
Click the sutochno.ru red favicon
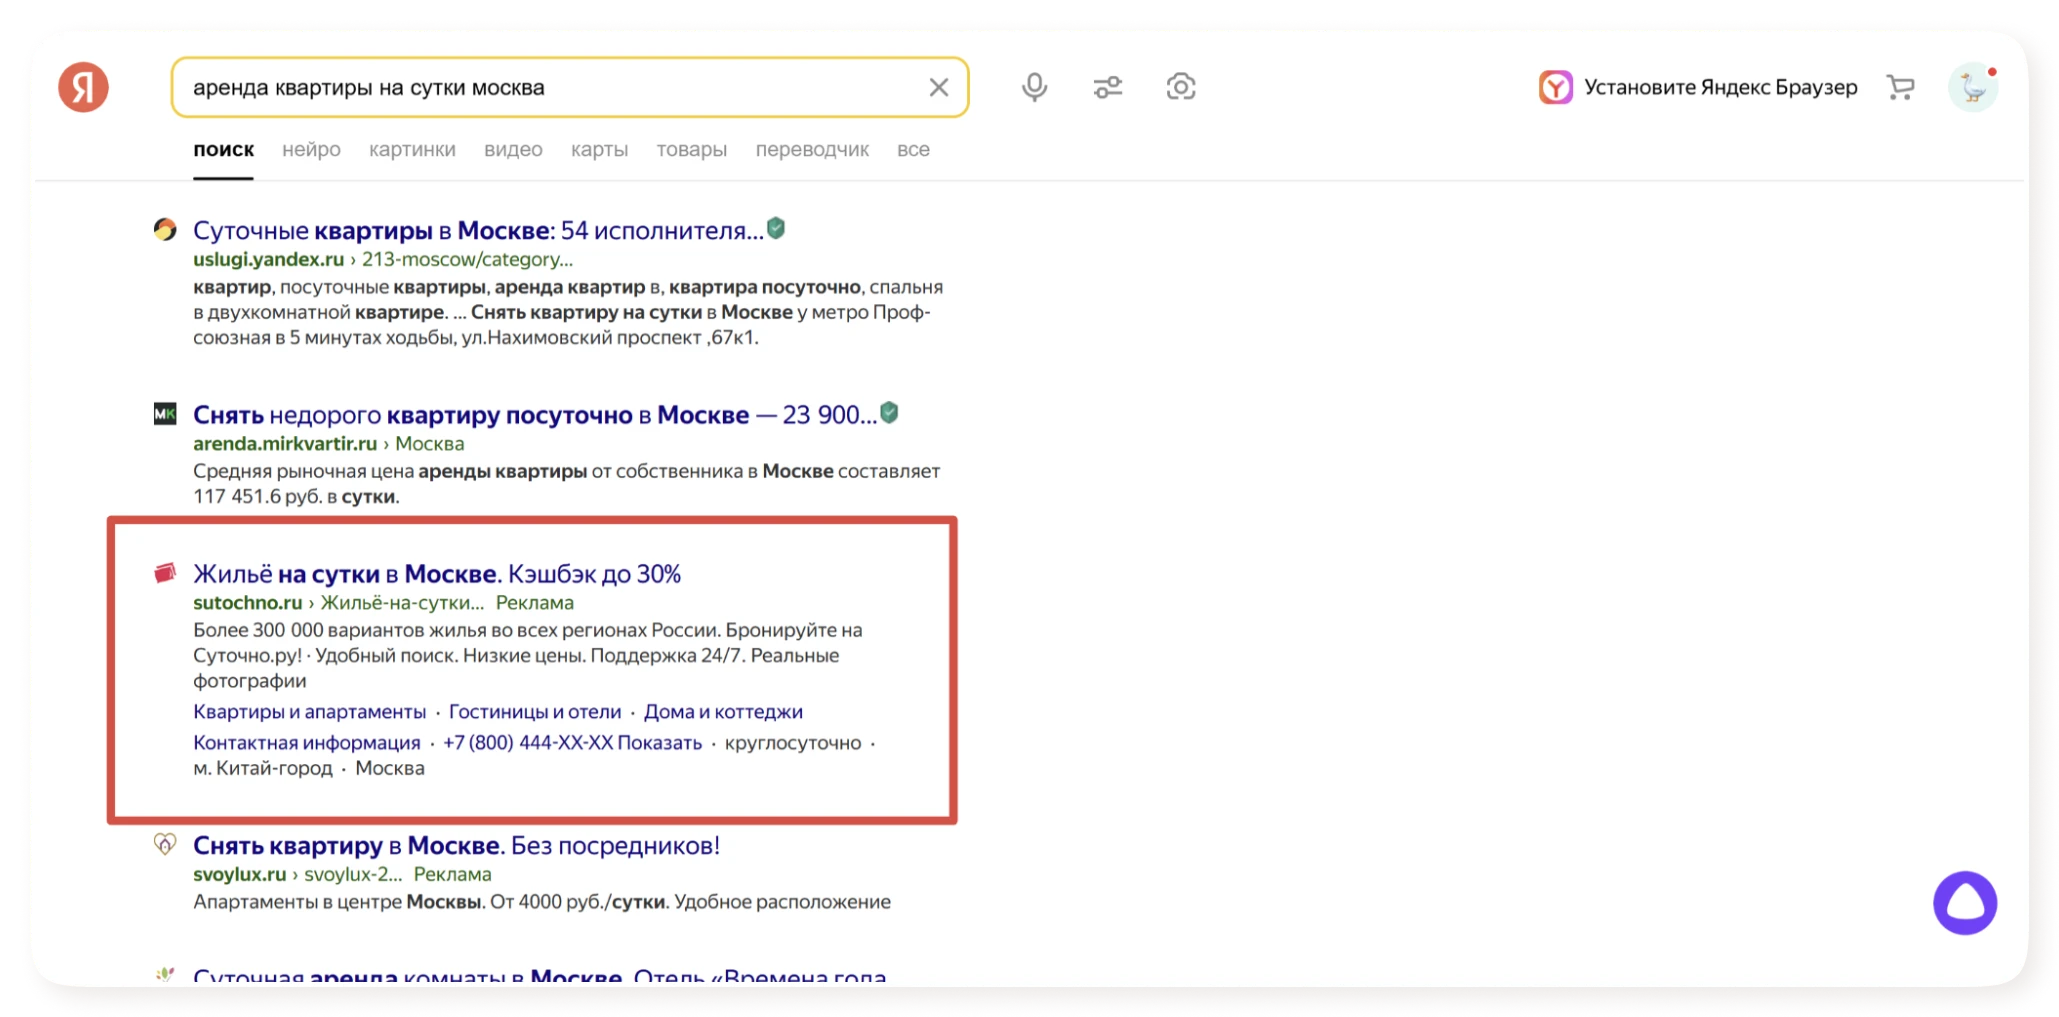click(x=165, y=573)
